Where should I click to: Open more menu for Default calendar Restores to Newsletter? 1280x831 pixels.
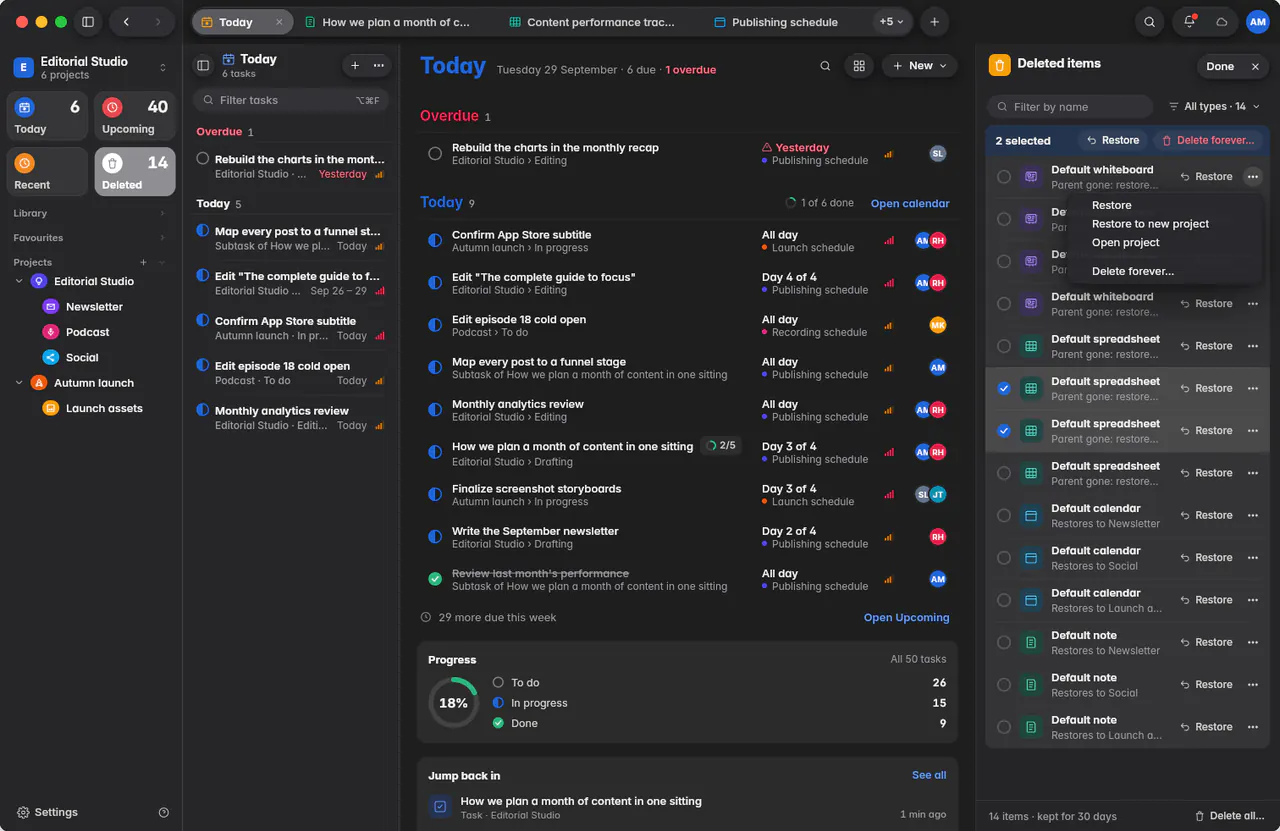(x=1253, y=516)
